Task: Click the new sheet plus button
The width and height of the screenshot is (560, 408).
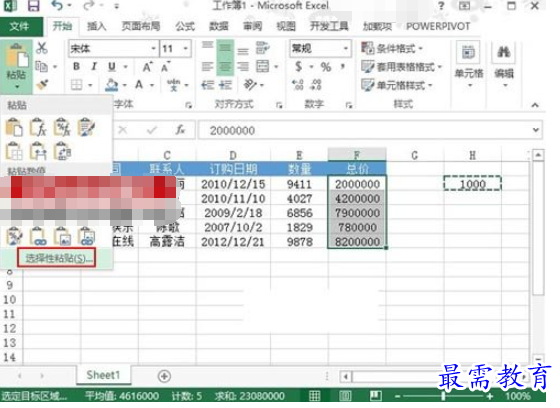Action: 164,376
